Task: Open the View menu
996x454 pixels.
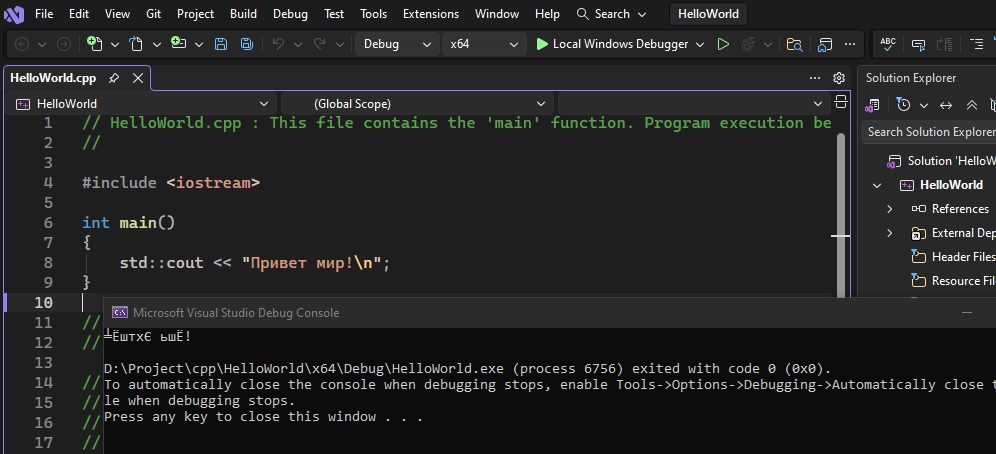Action: tap(118, 13)
